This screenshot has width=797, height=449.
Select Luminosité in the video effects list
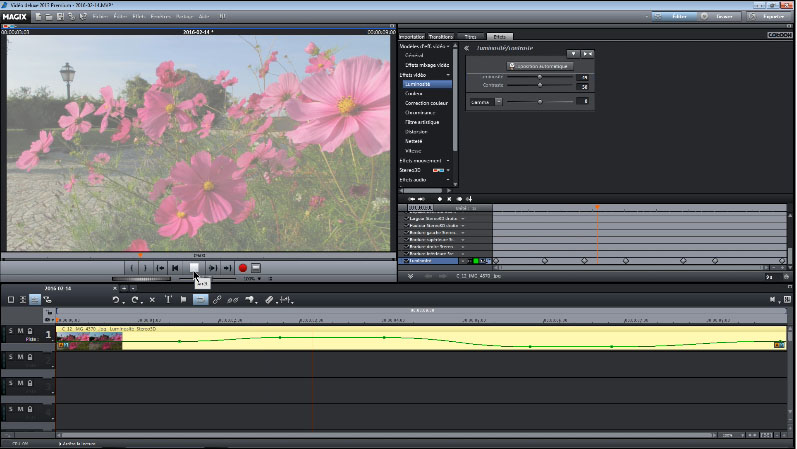418,84
